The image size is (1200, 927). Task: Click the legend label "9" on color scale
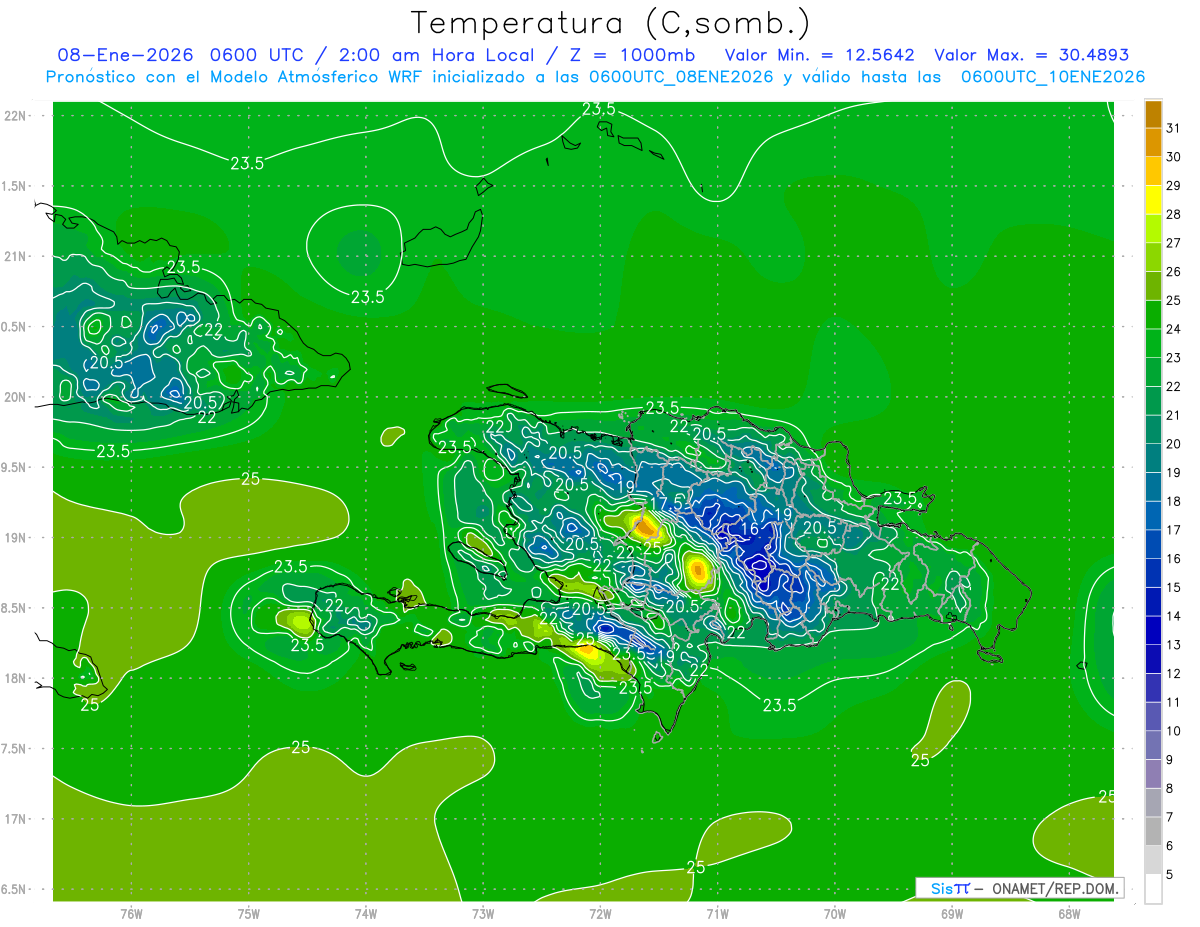(x=1170, y=760)
